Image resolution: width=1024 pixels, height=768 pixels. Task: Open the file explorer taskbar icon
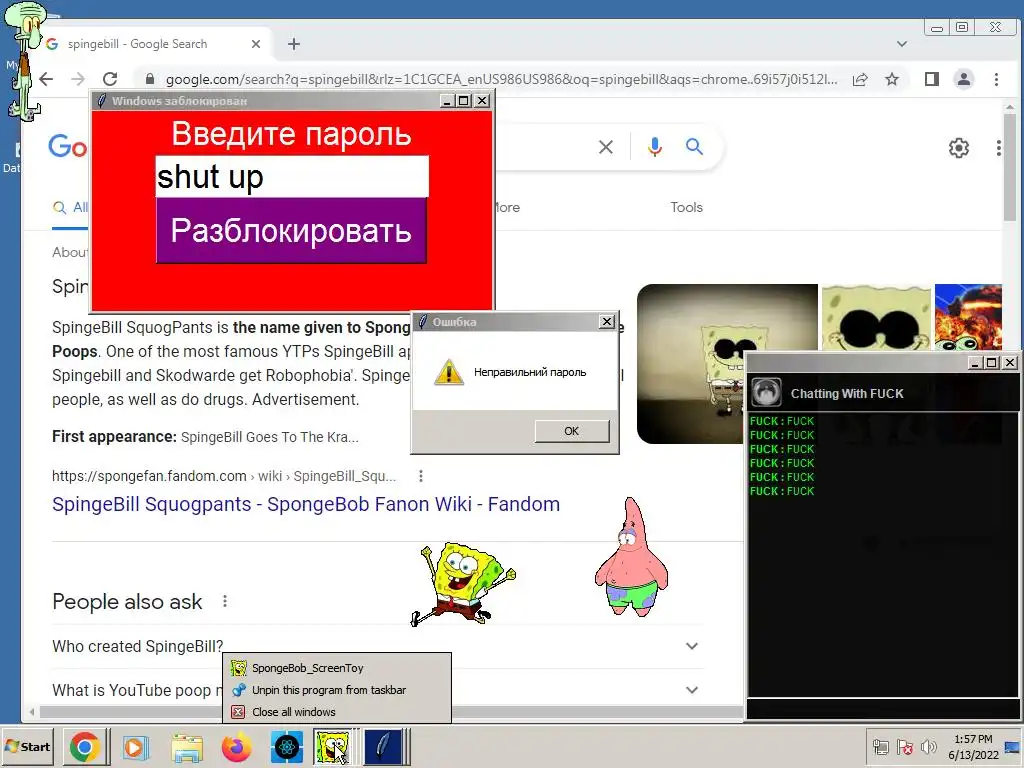tap(186, 746)
